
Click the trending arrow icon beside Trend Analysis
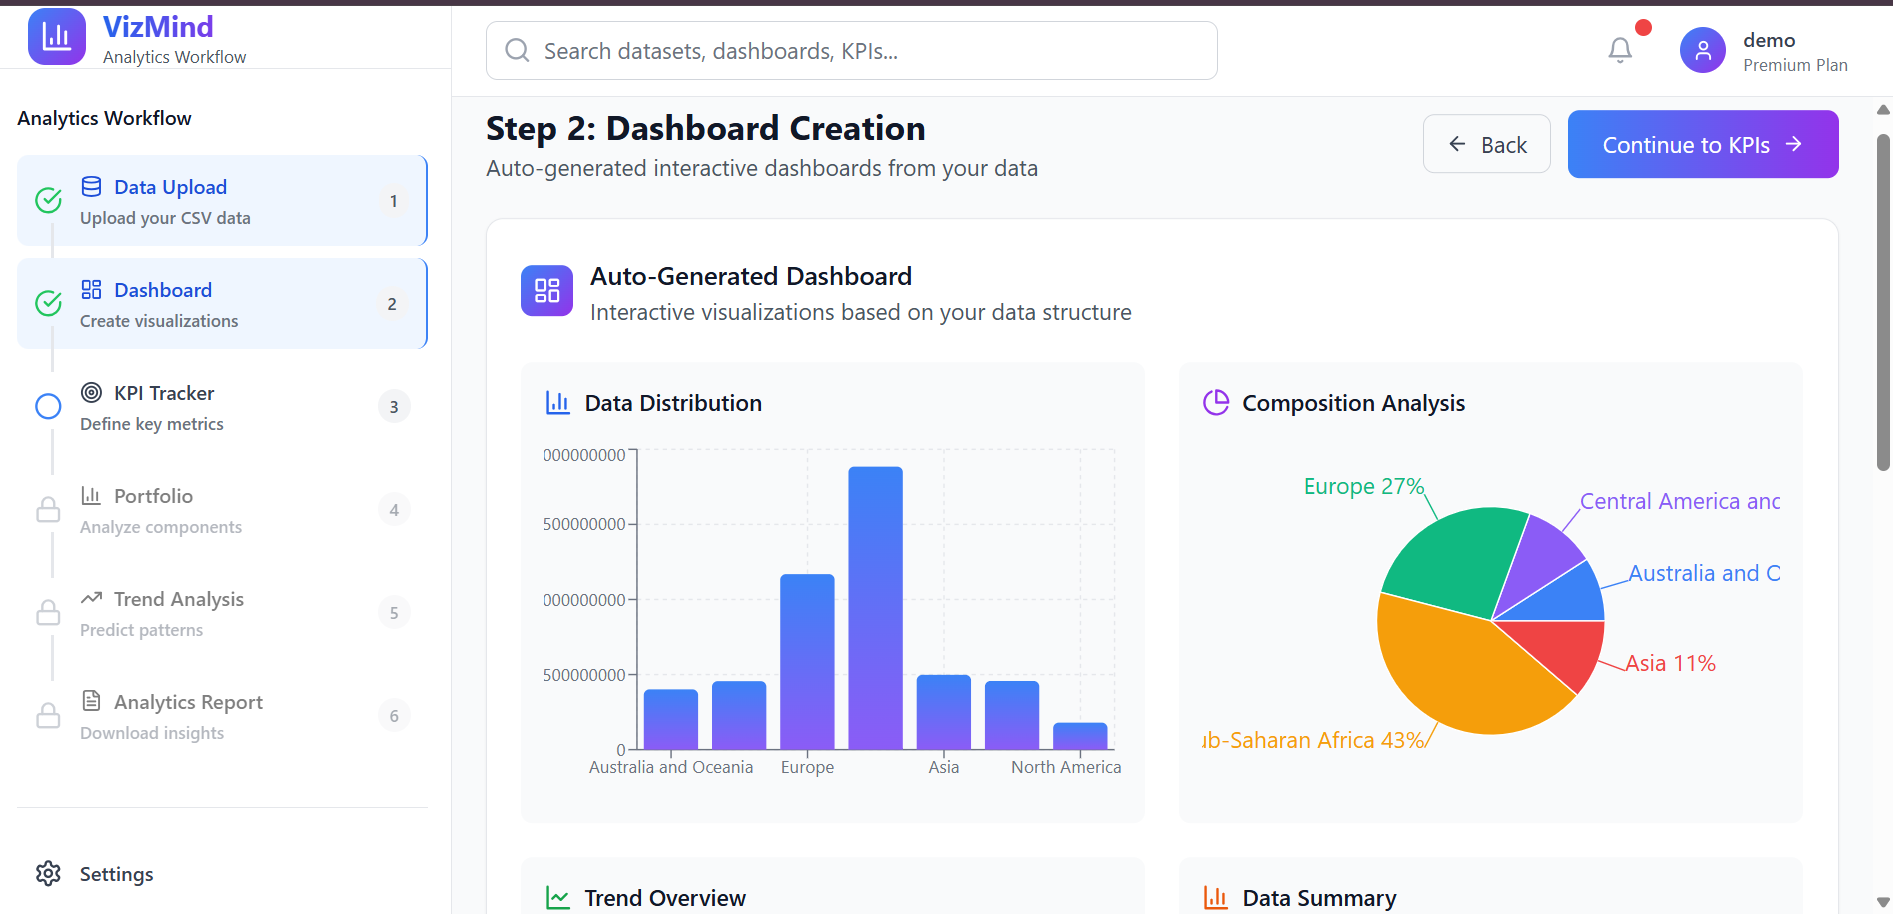(91, 598)
